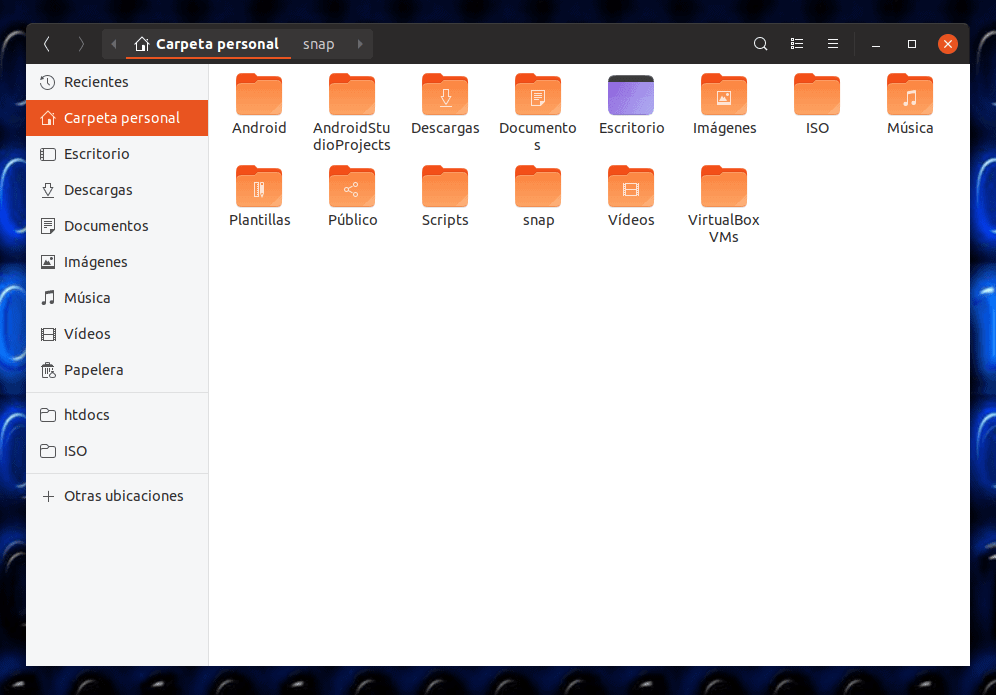Open the Música folder icon in grid
Viewport: 996px width, 695px height.
pyautogui.click(x=910, y=95)
